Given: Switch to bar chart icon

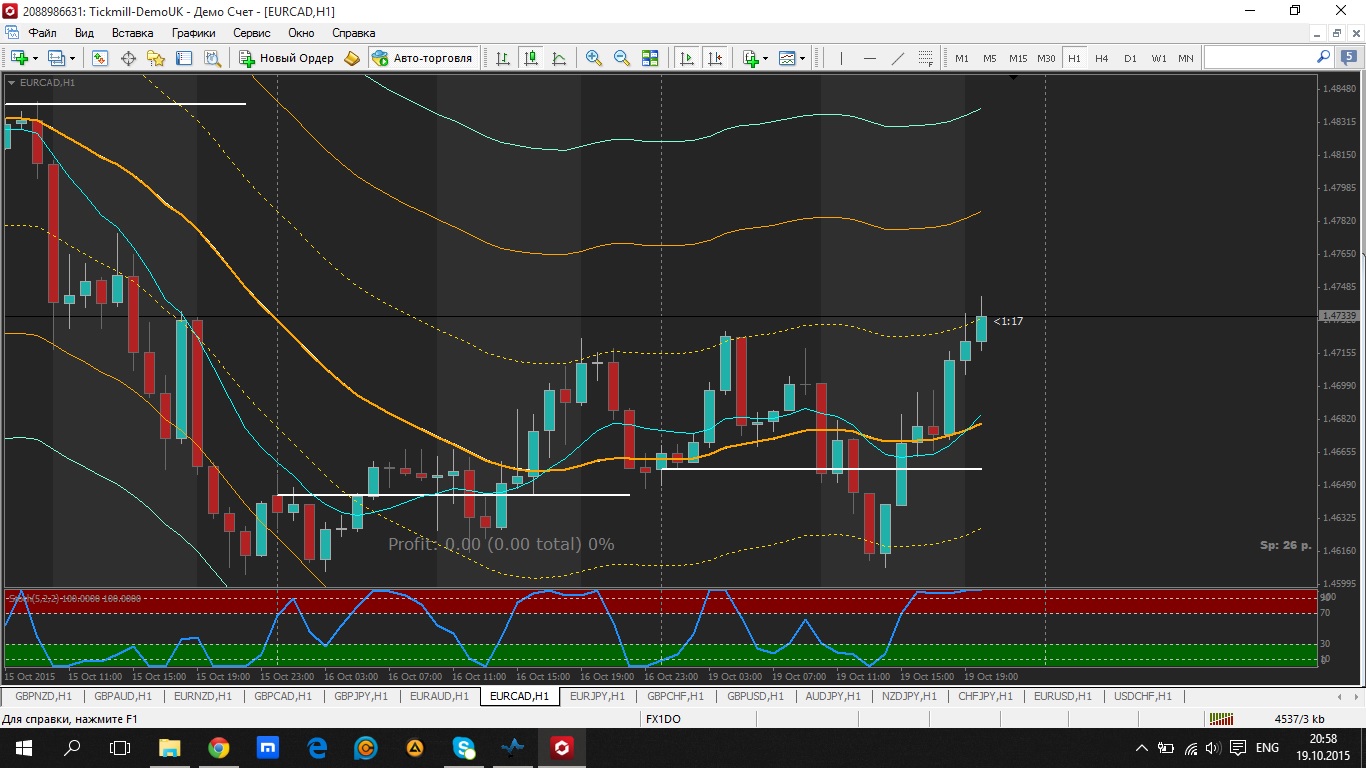Looking at the screenshot, I should [x=503, y=58].
